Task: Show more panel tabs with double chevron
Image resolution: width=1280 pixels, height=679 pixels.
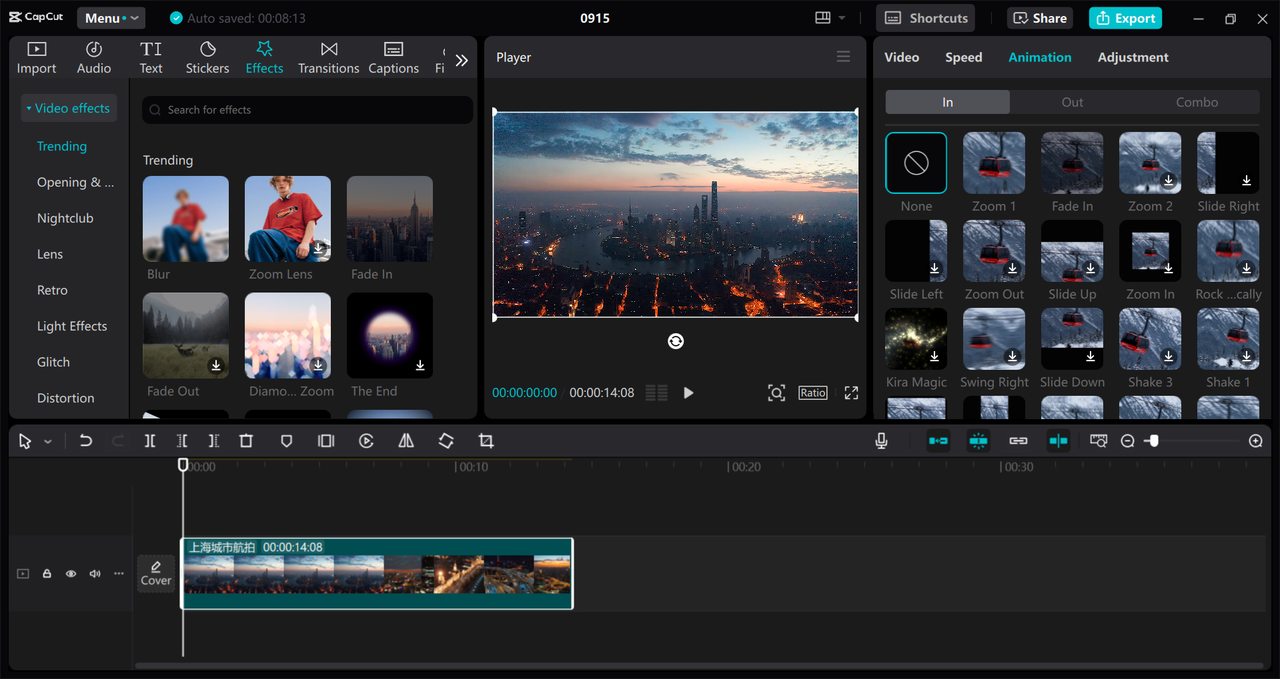Action: 461,60
